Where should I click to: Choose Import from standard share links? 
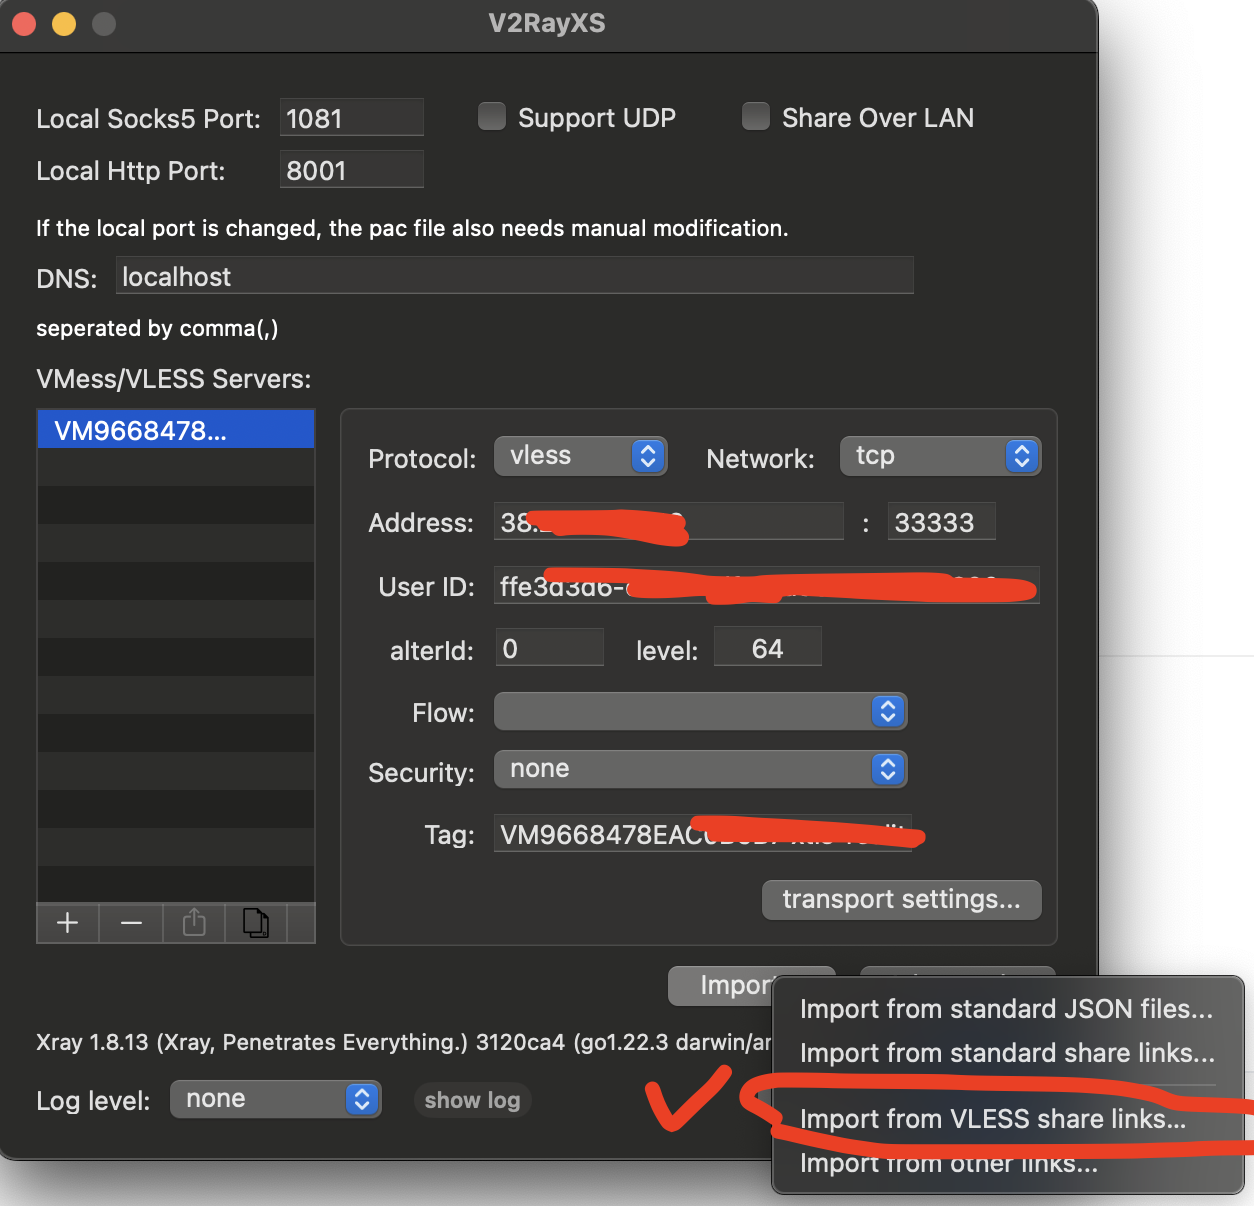pyautogui.click(x=1007, y=1053)
